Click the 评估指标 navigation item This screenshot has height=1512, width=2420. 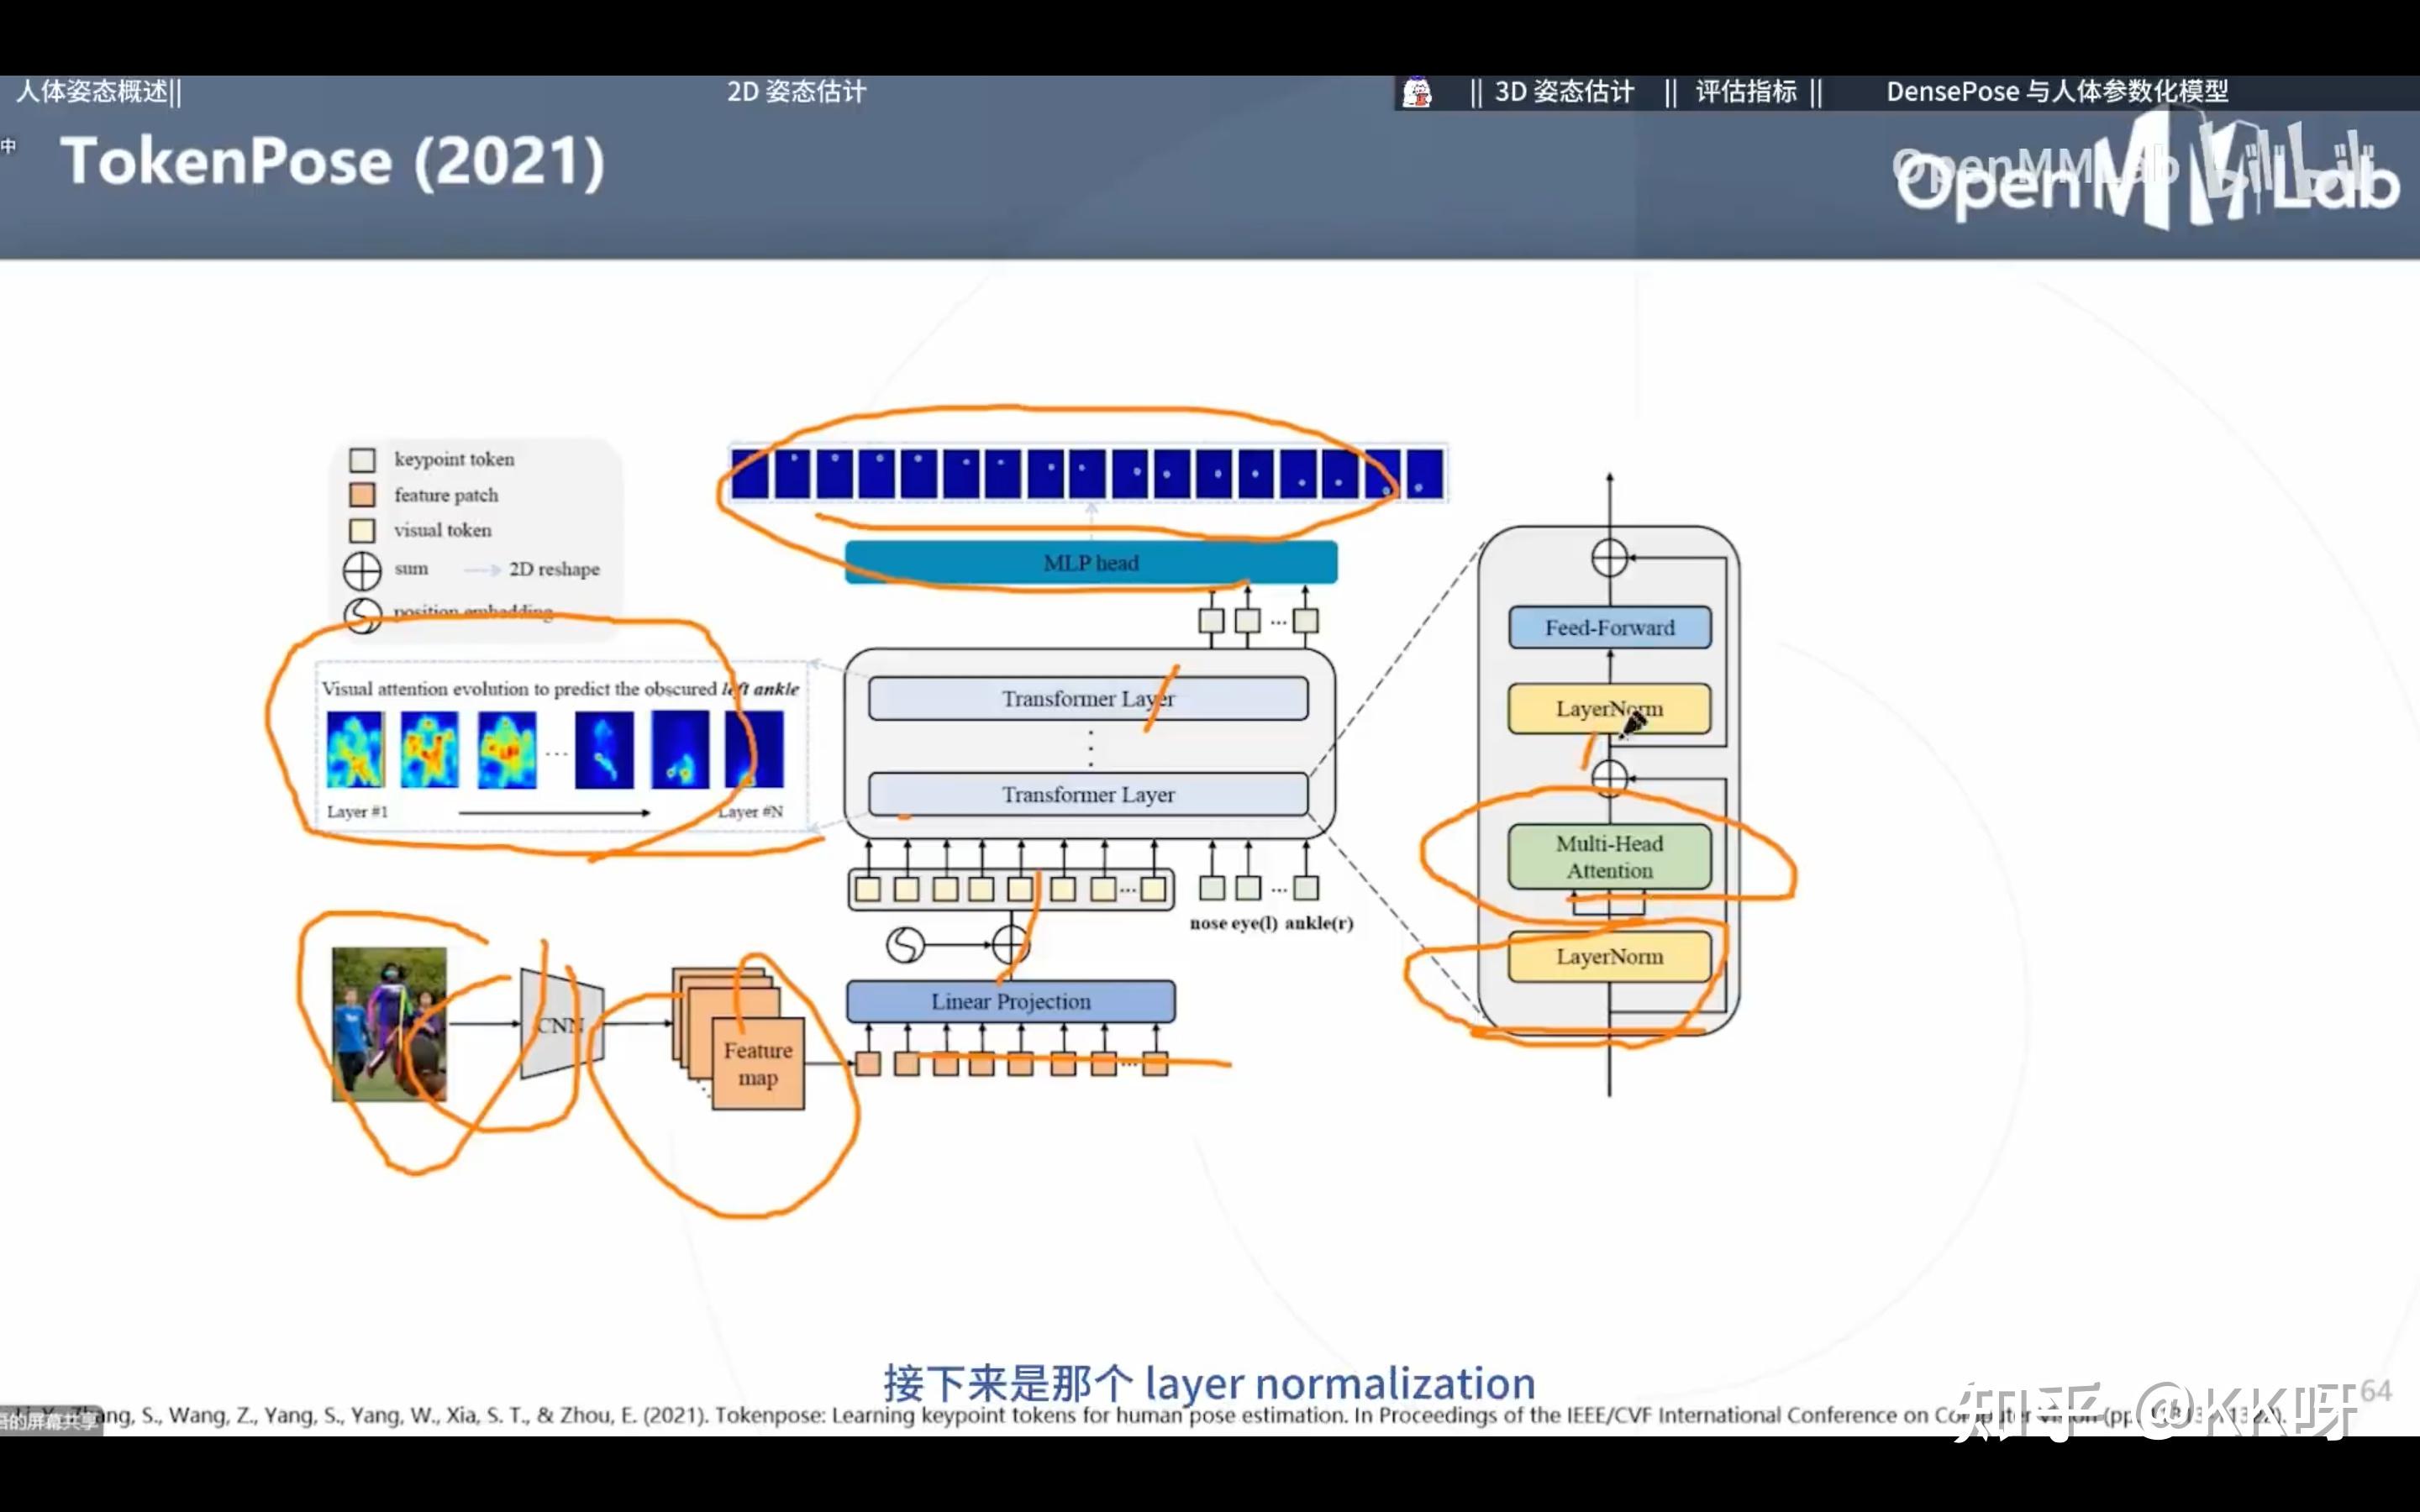[1745, 91]
